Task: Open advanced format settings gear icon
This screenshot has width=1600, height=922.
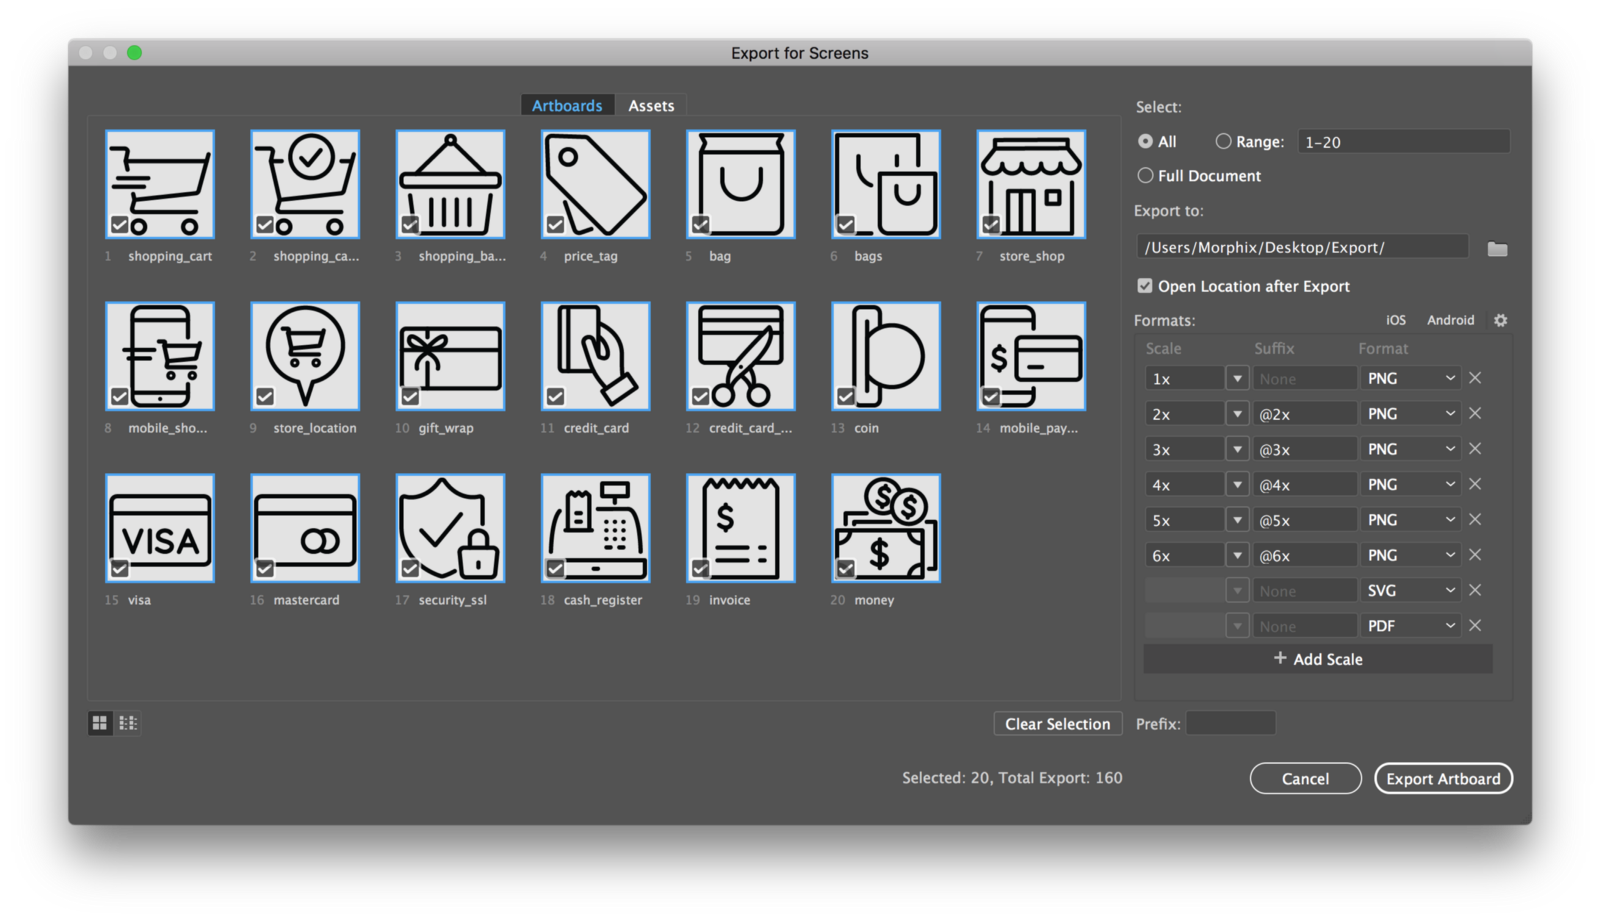Action: 1500,320
